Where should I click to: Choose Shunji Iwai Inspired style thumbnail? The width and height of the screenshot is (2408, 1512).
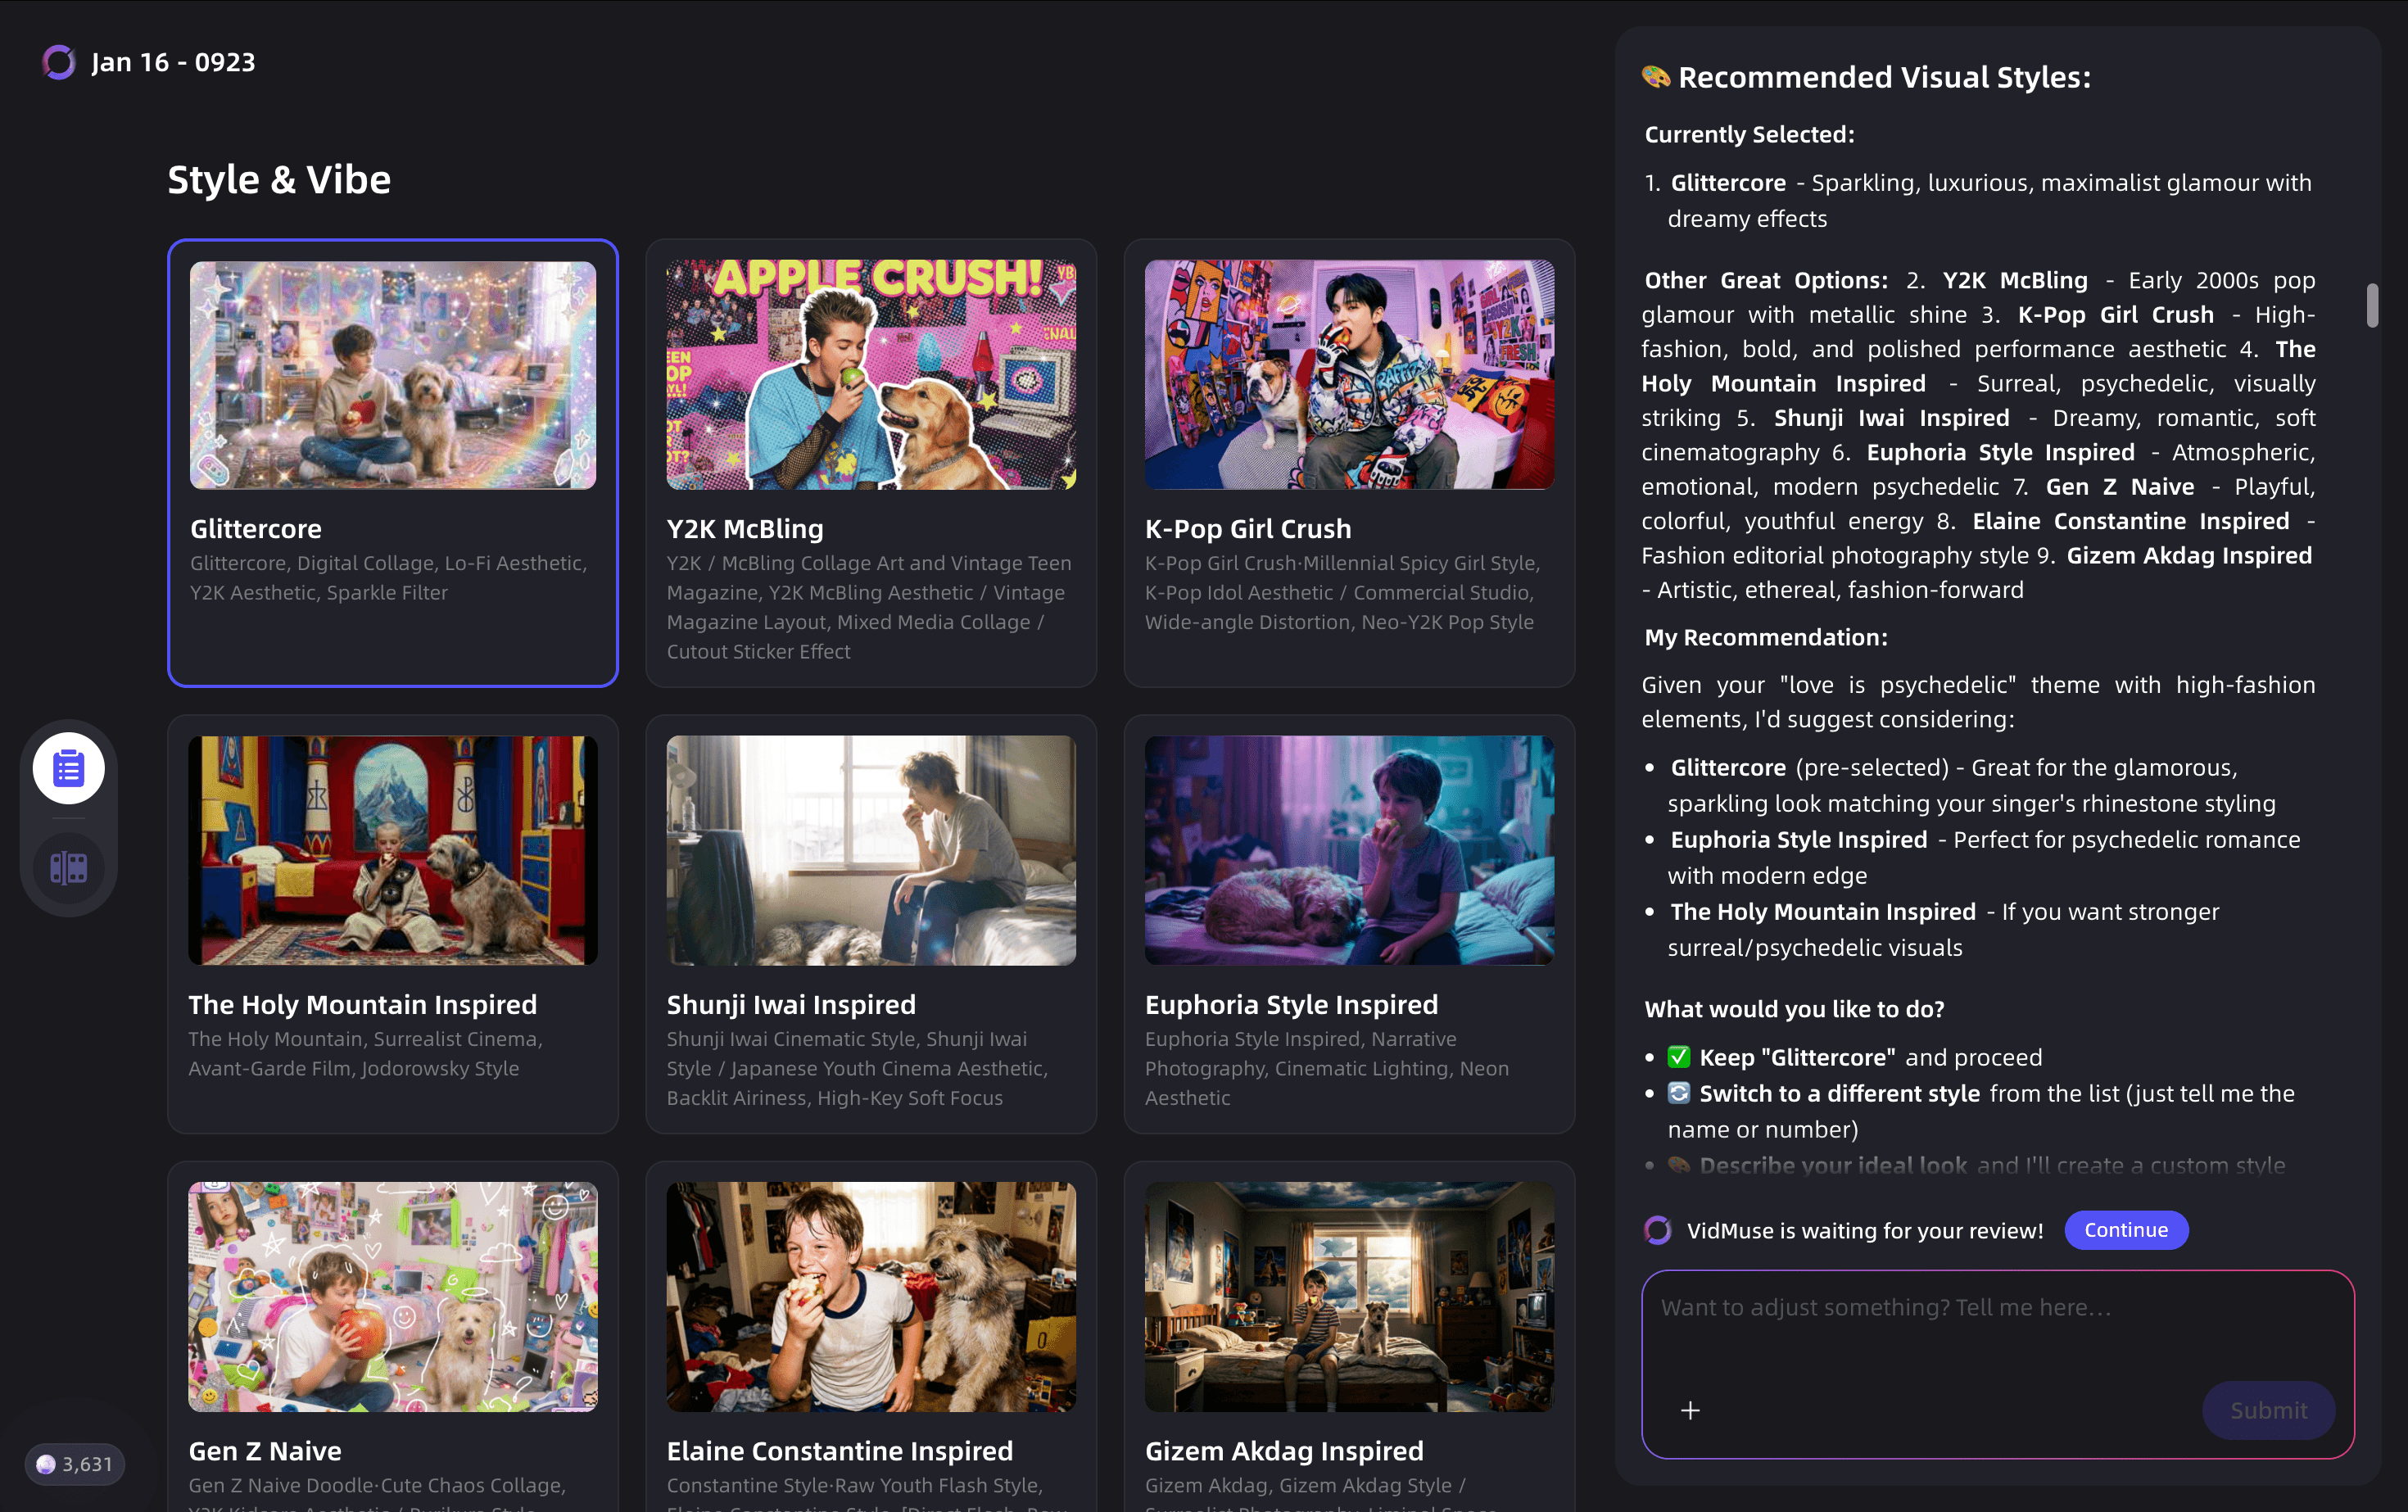click(871, 851)
